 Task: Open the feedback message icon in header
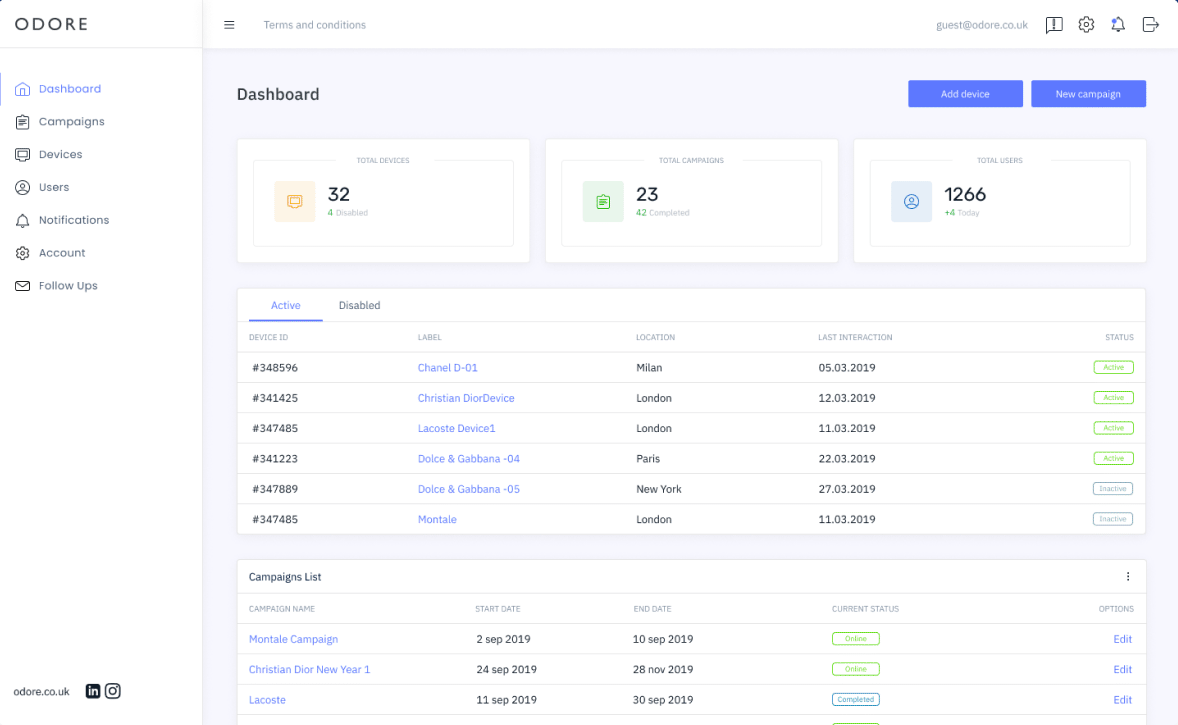1054,25
